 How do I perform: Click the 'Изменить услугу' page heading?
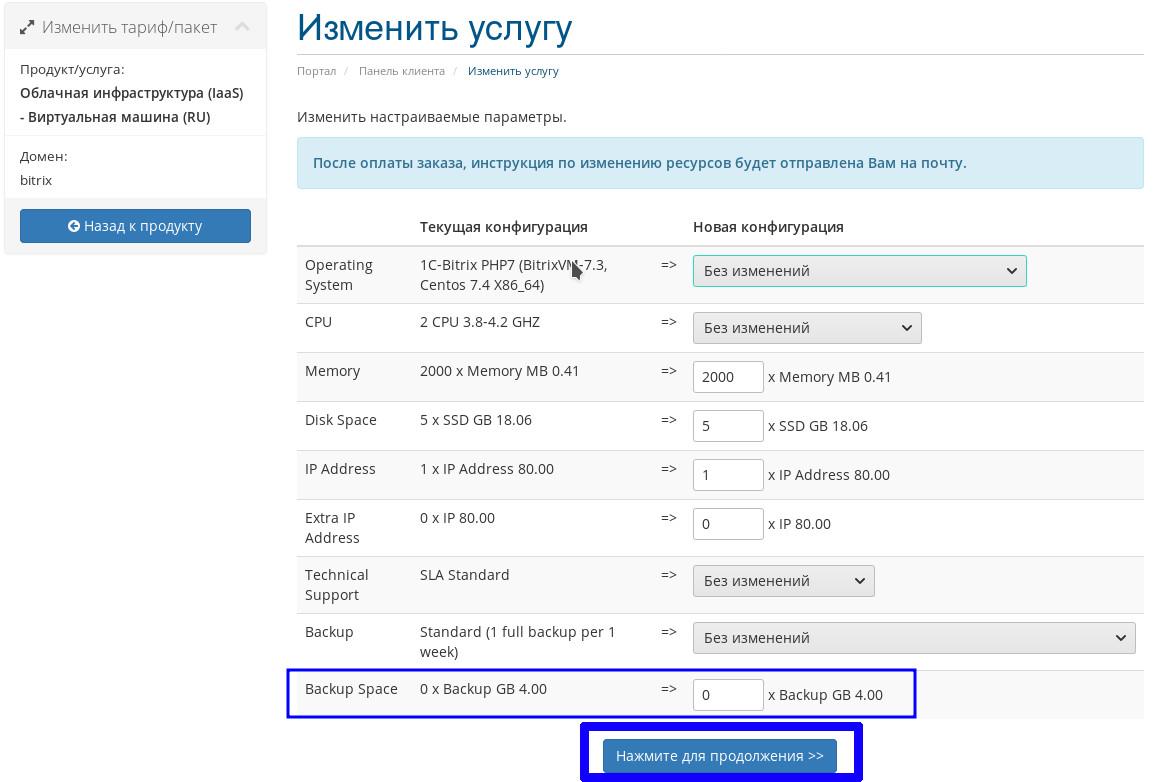435,29
